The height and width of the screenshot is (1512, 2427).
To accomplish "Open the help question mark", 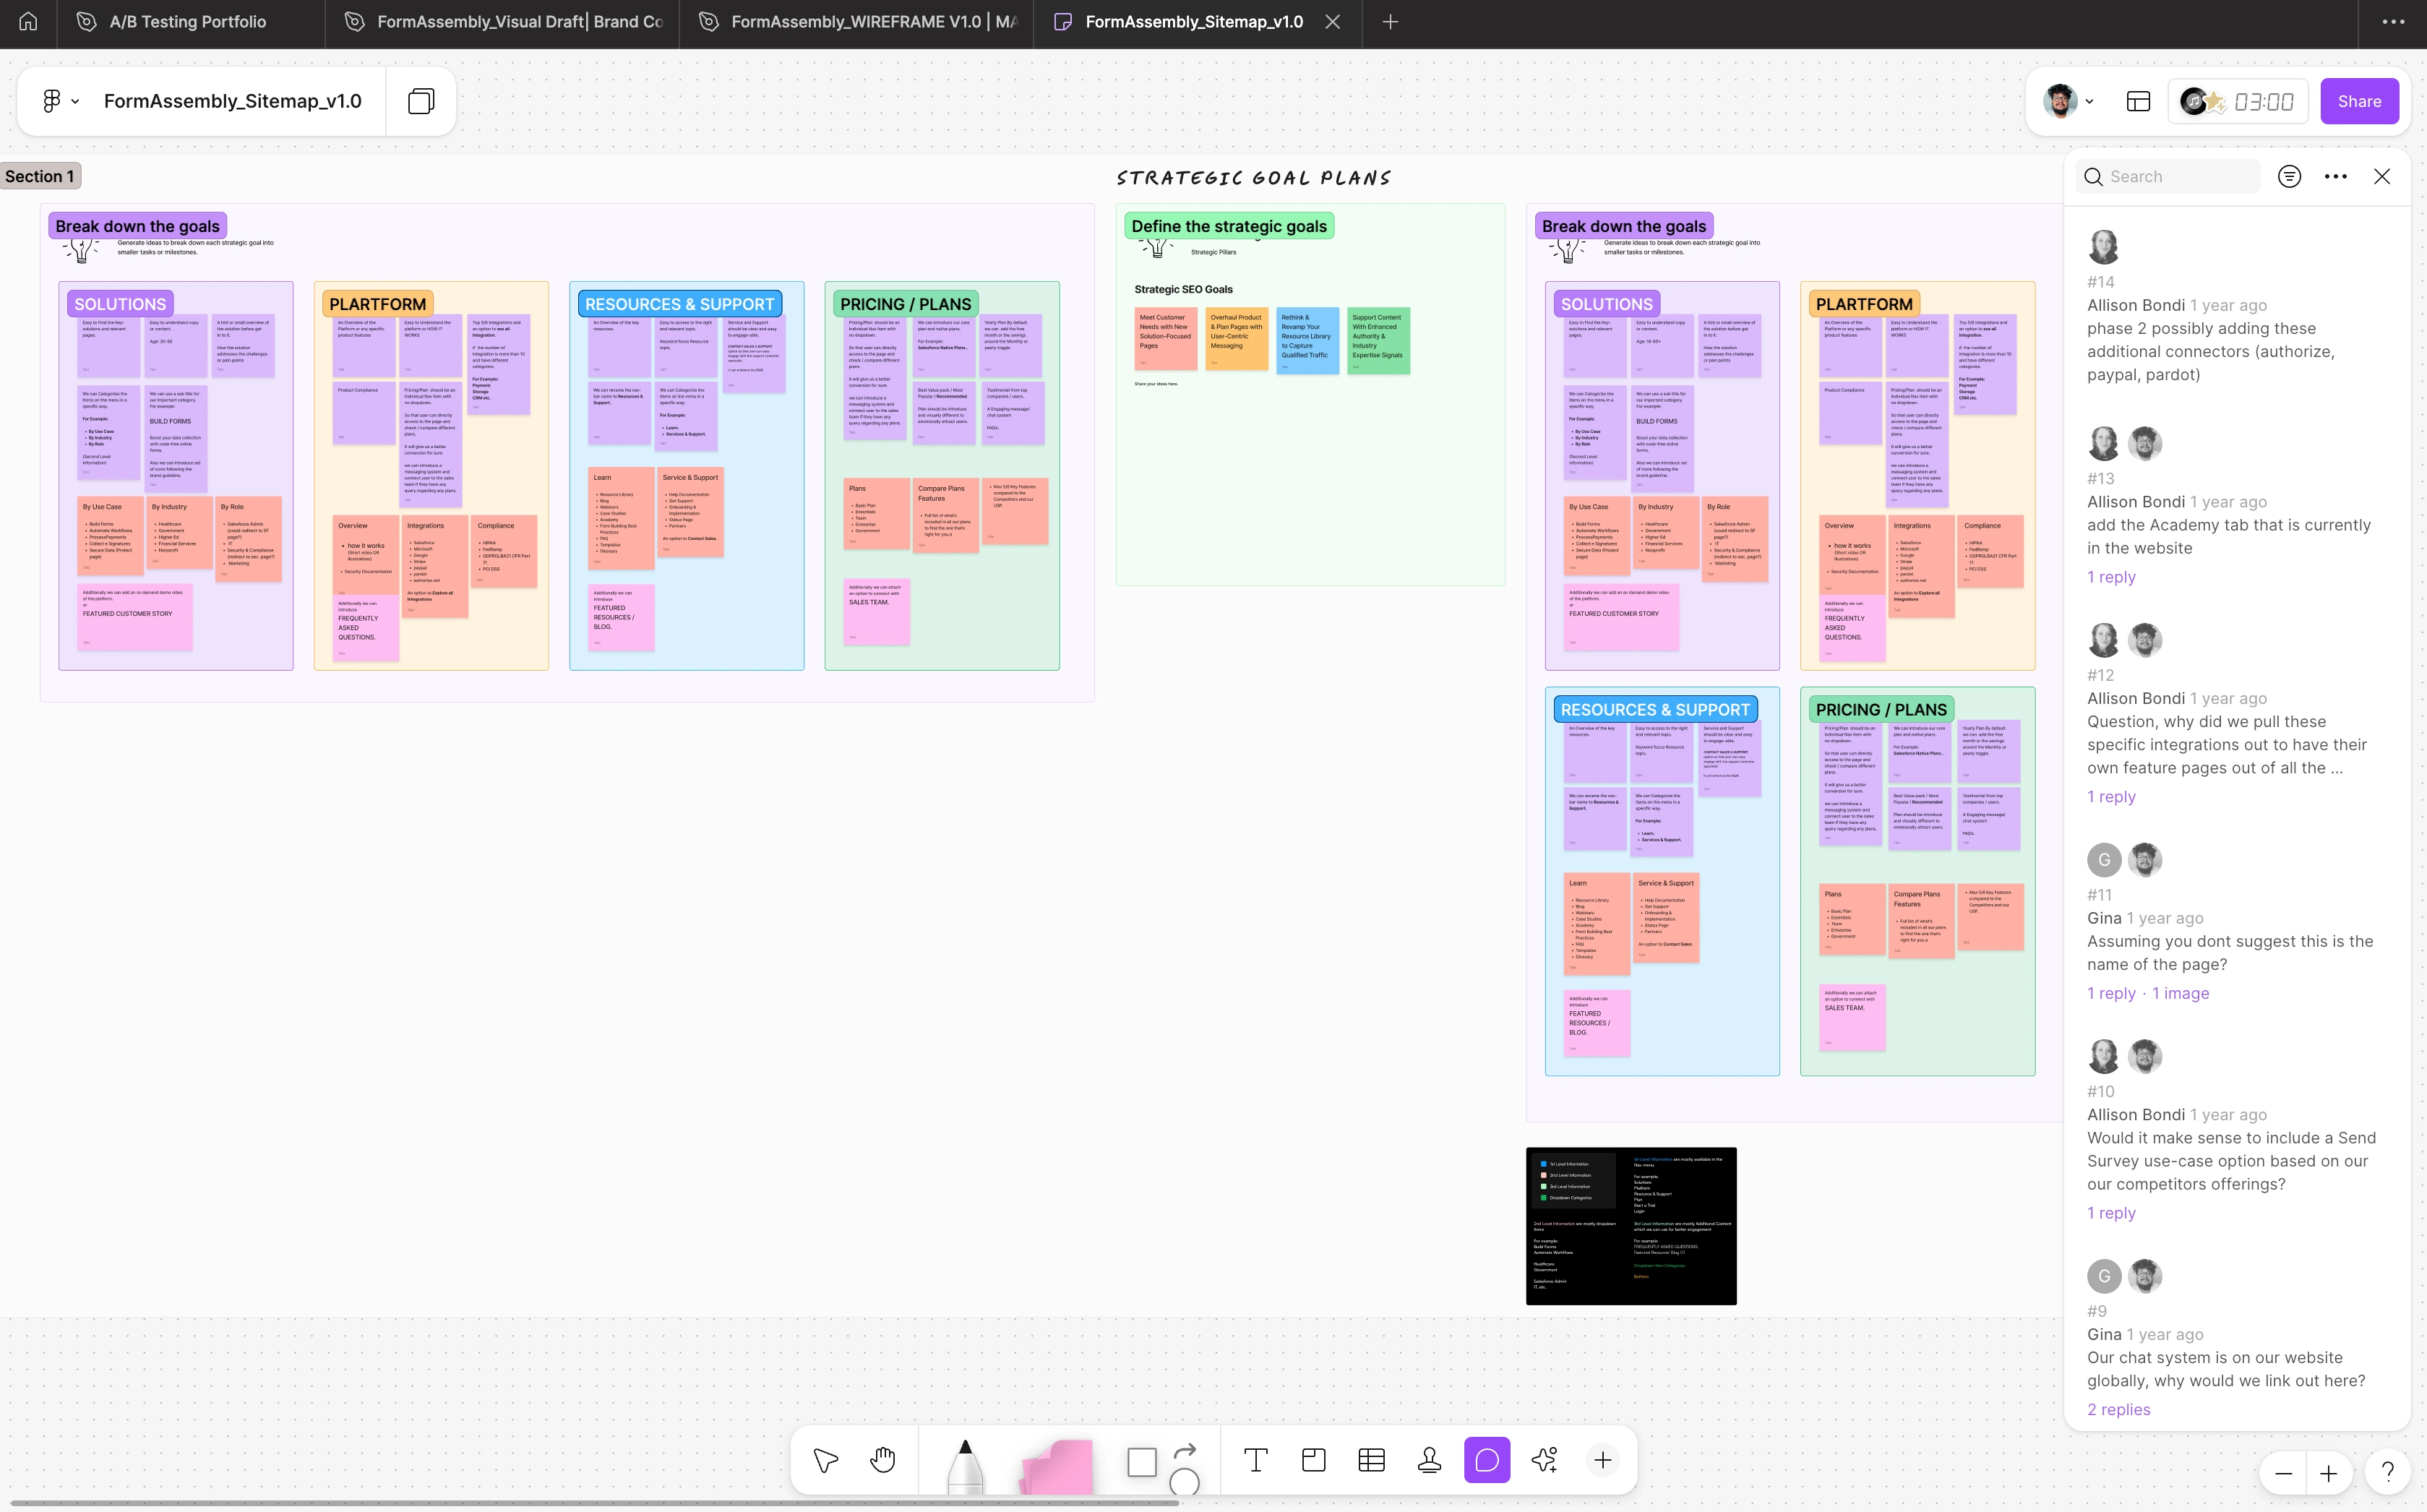I will (2387, 1472).
